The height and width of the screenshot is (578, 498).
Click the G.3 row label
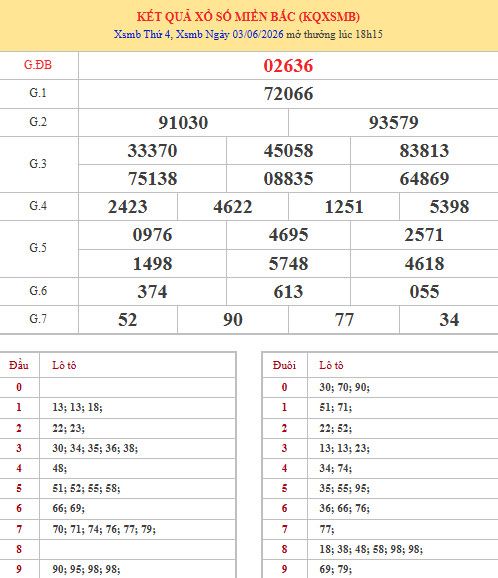(x=38, y=163)
